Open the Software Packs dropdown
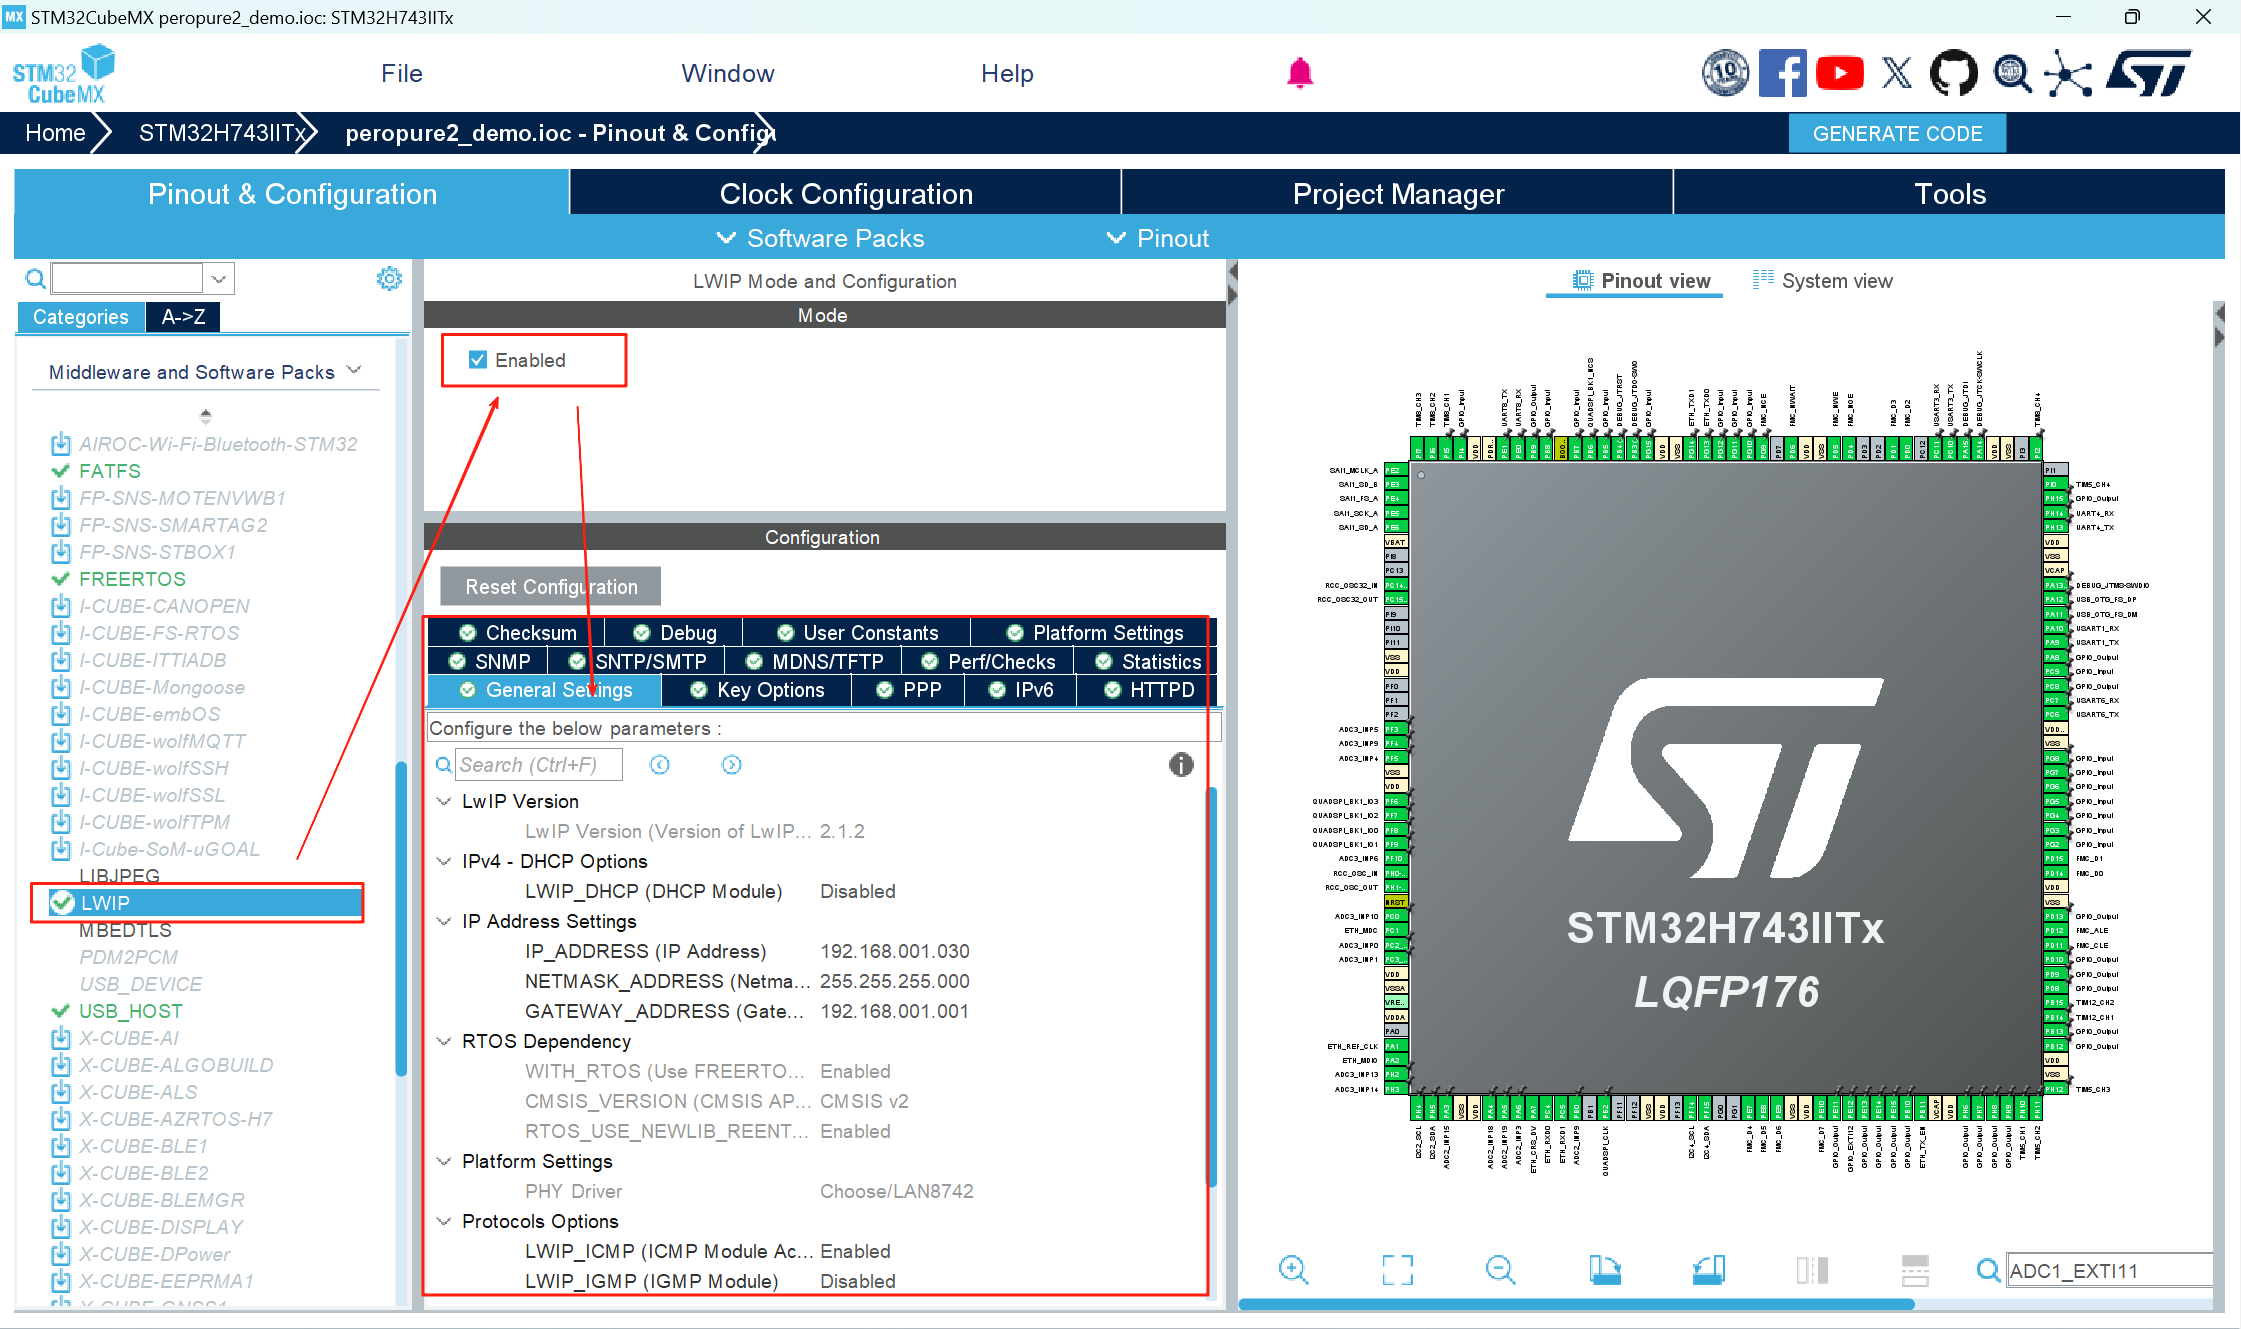 821,238
